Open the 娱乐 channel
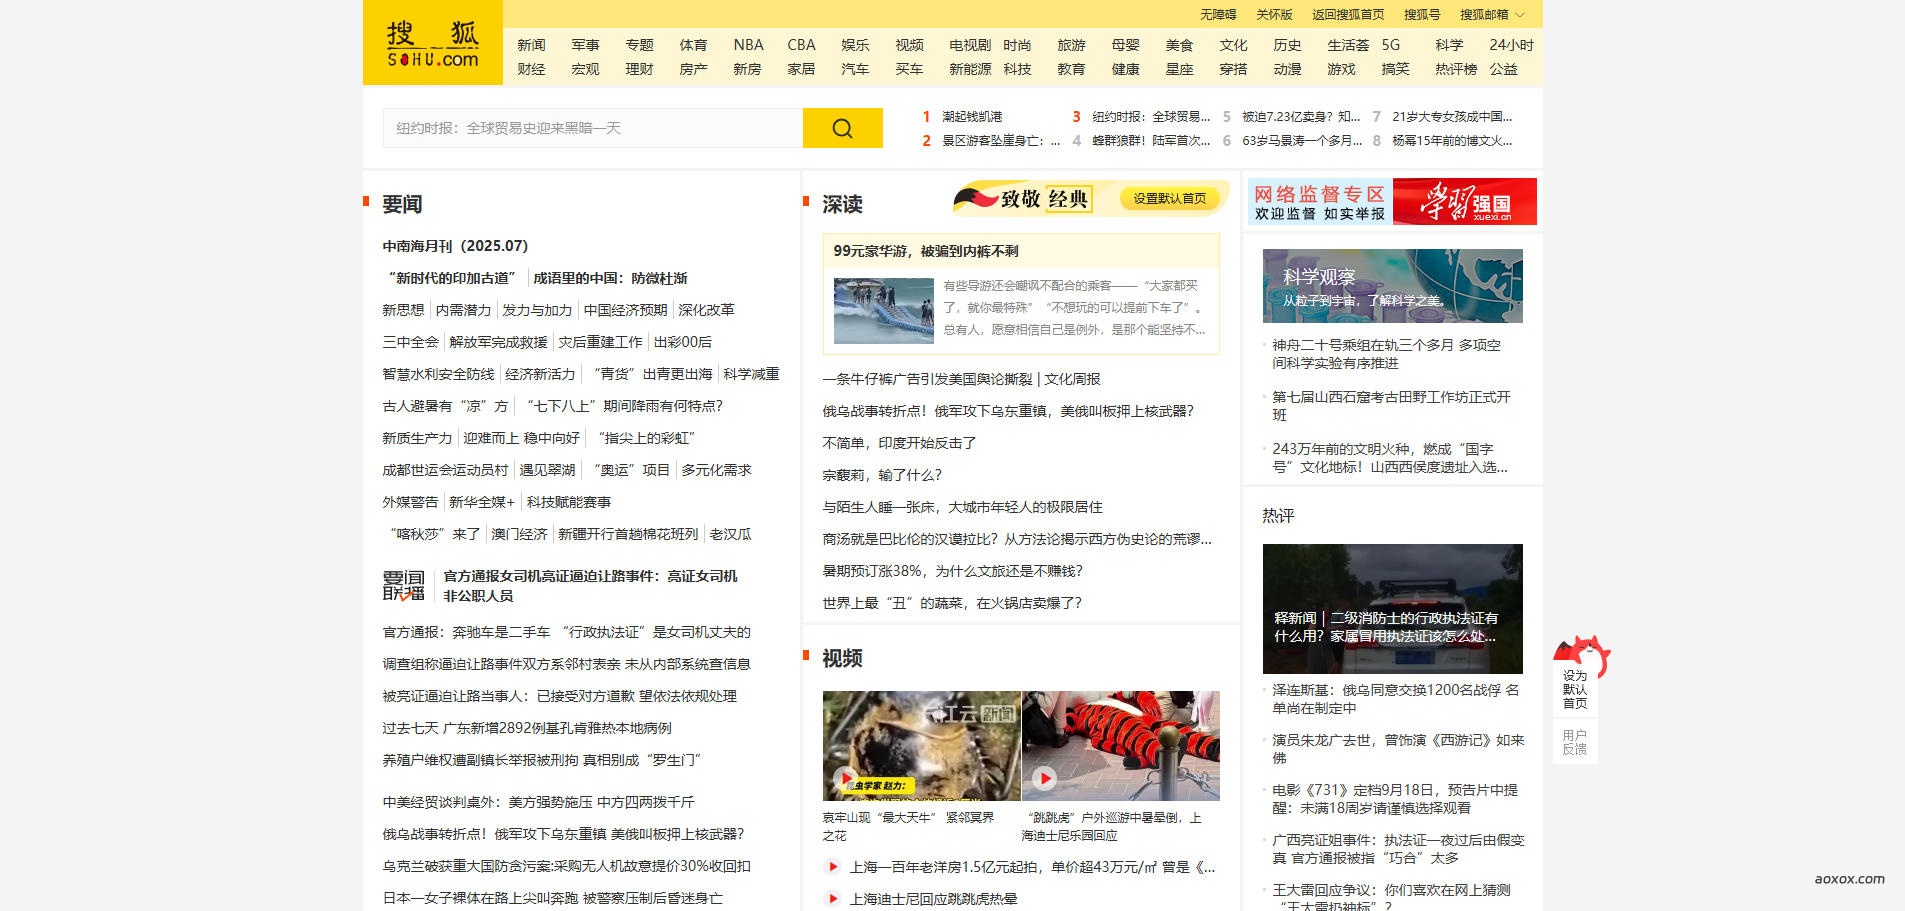Viewport: 1905px width, 911px height. pos(855,45)
